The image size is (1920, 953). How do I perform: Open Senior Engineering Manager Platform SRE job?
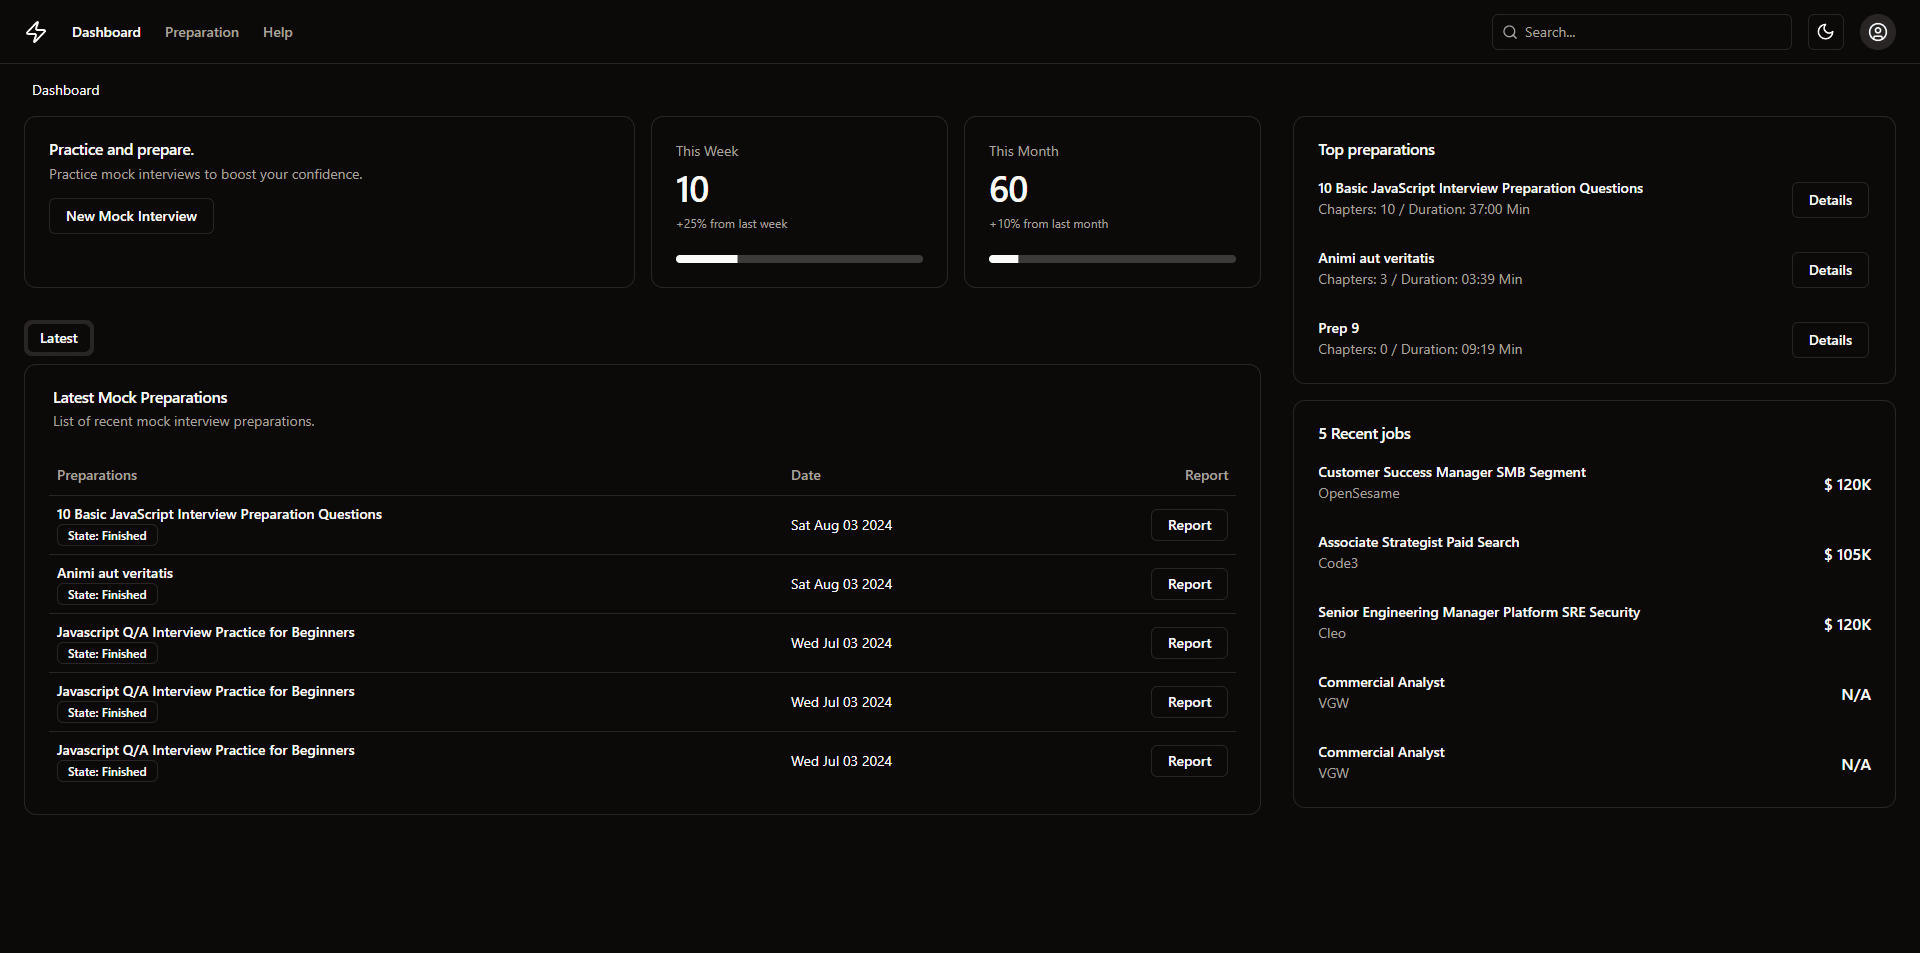coord(1478,612)
